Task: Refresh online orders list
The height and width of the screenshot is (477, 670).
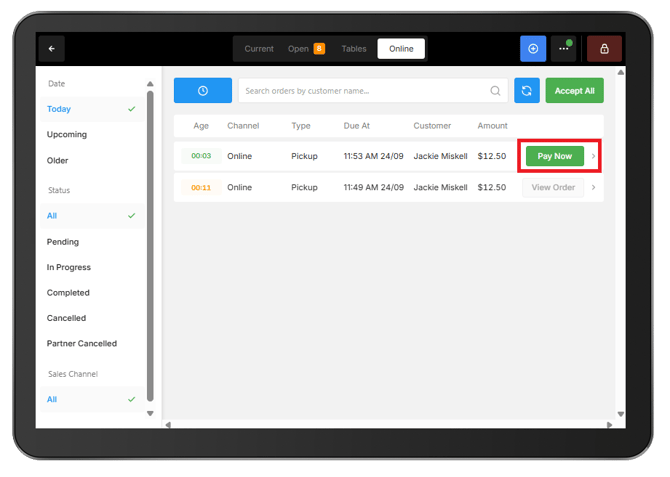Action: tap(526, 90)
